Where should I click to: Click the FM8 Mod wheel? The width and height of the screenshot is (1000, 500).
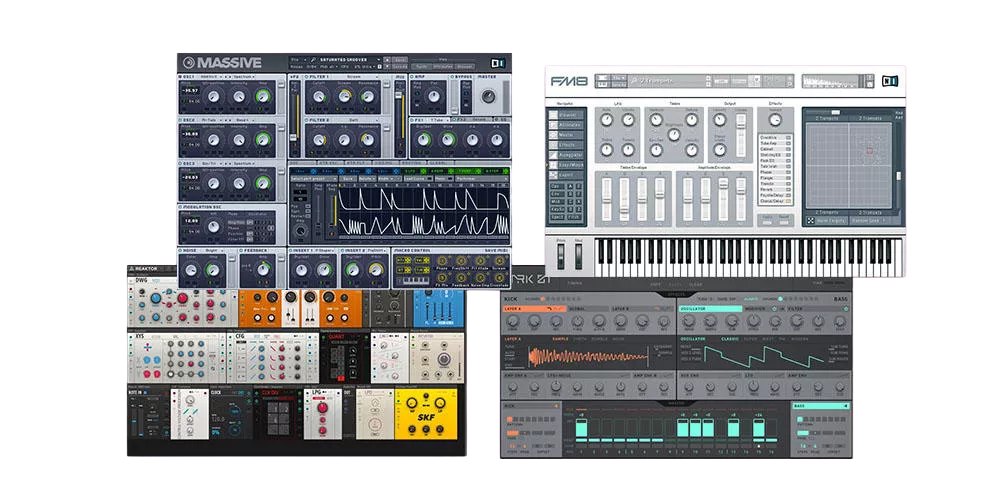pos(578,254)
